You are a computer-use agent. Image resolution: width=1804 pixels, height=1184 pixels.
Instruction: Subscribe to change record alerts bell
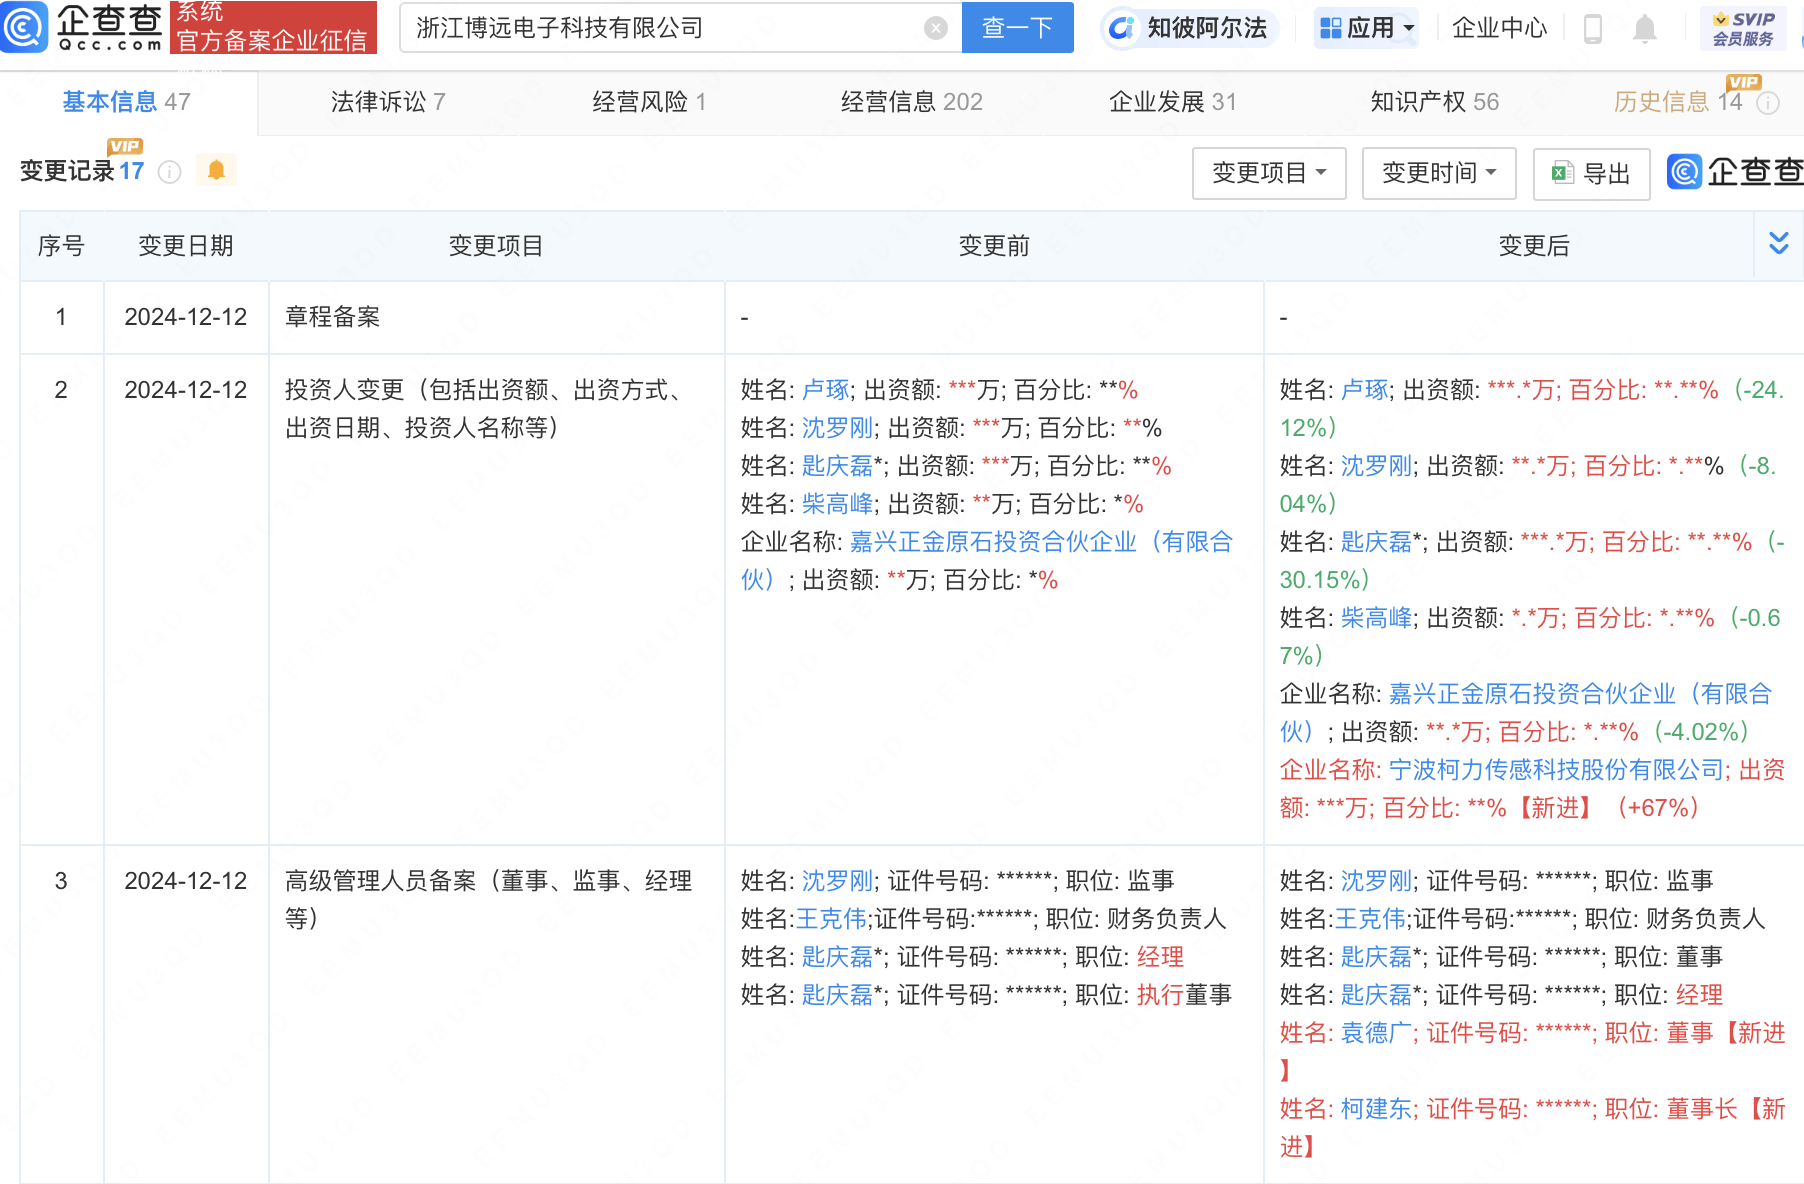click(216, 171)
